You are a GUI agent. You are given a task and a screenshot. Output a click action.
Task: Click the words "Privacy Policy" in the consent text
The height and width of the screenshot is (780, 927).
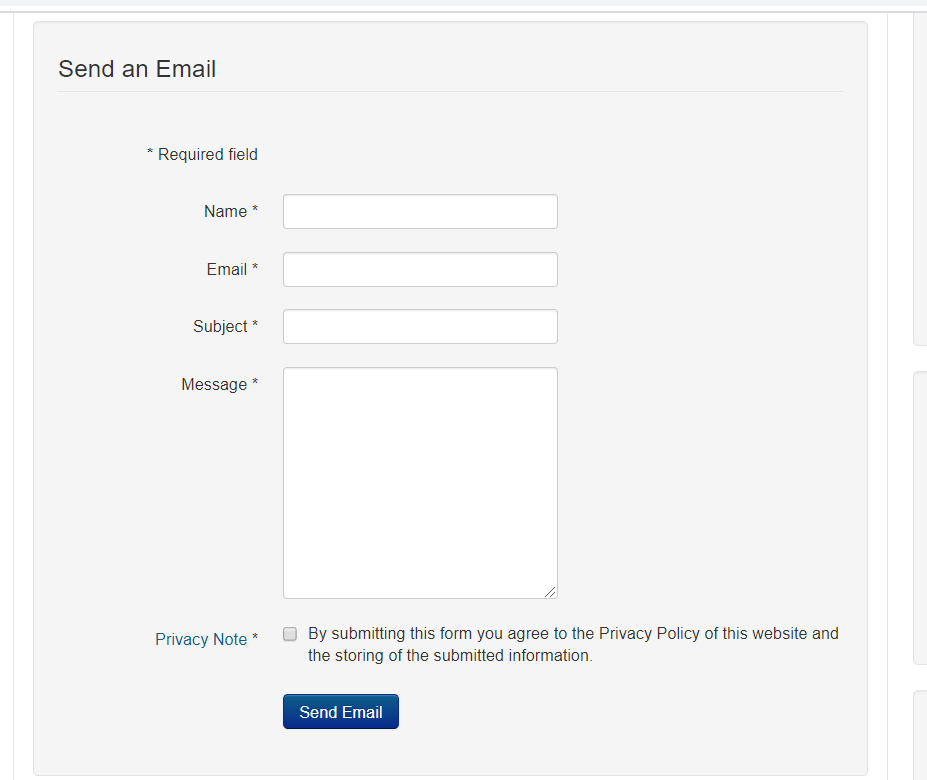(x=649, y=634)
